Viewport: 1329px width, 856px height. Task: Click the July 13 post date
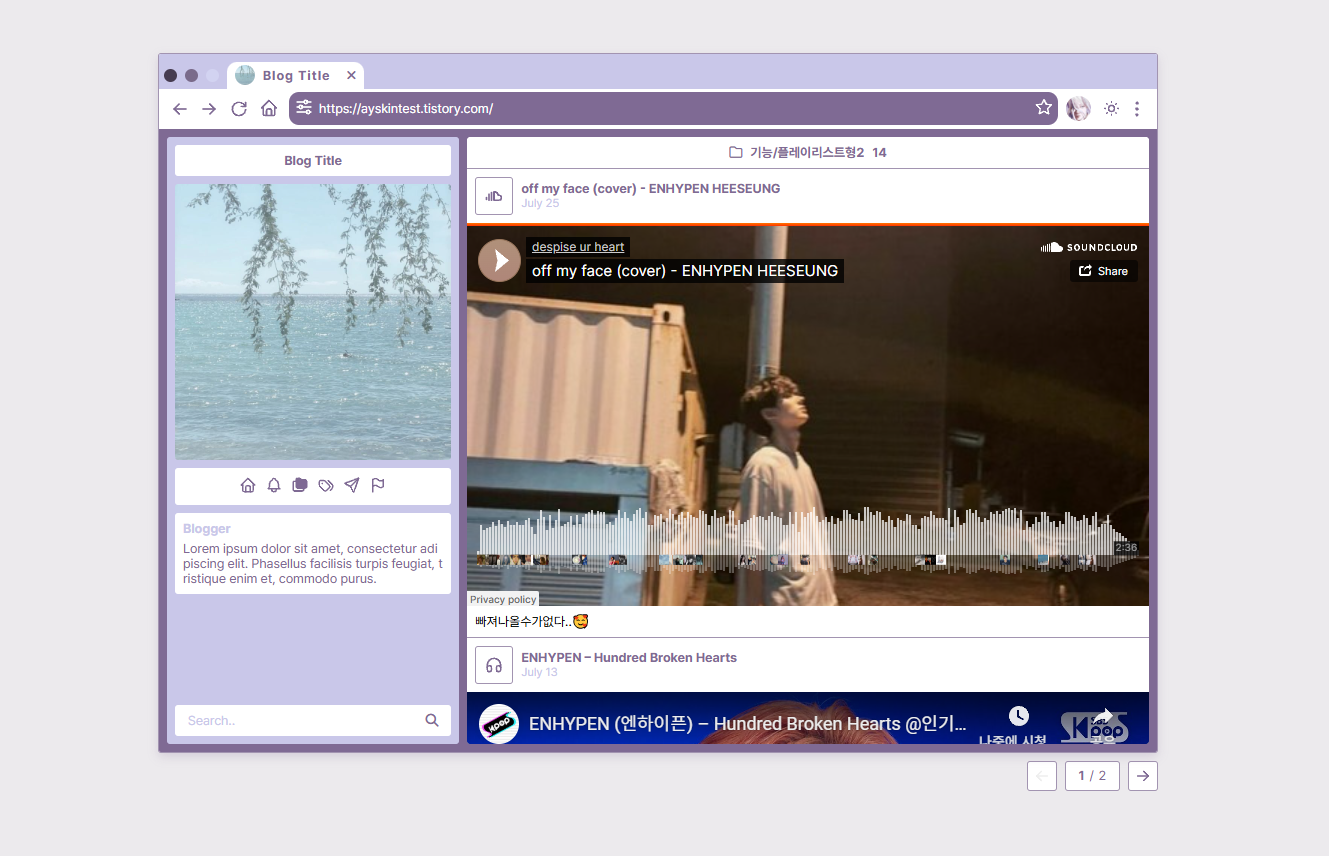(540, 673)
